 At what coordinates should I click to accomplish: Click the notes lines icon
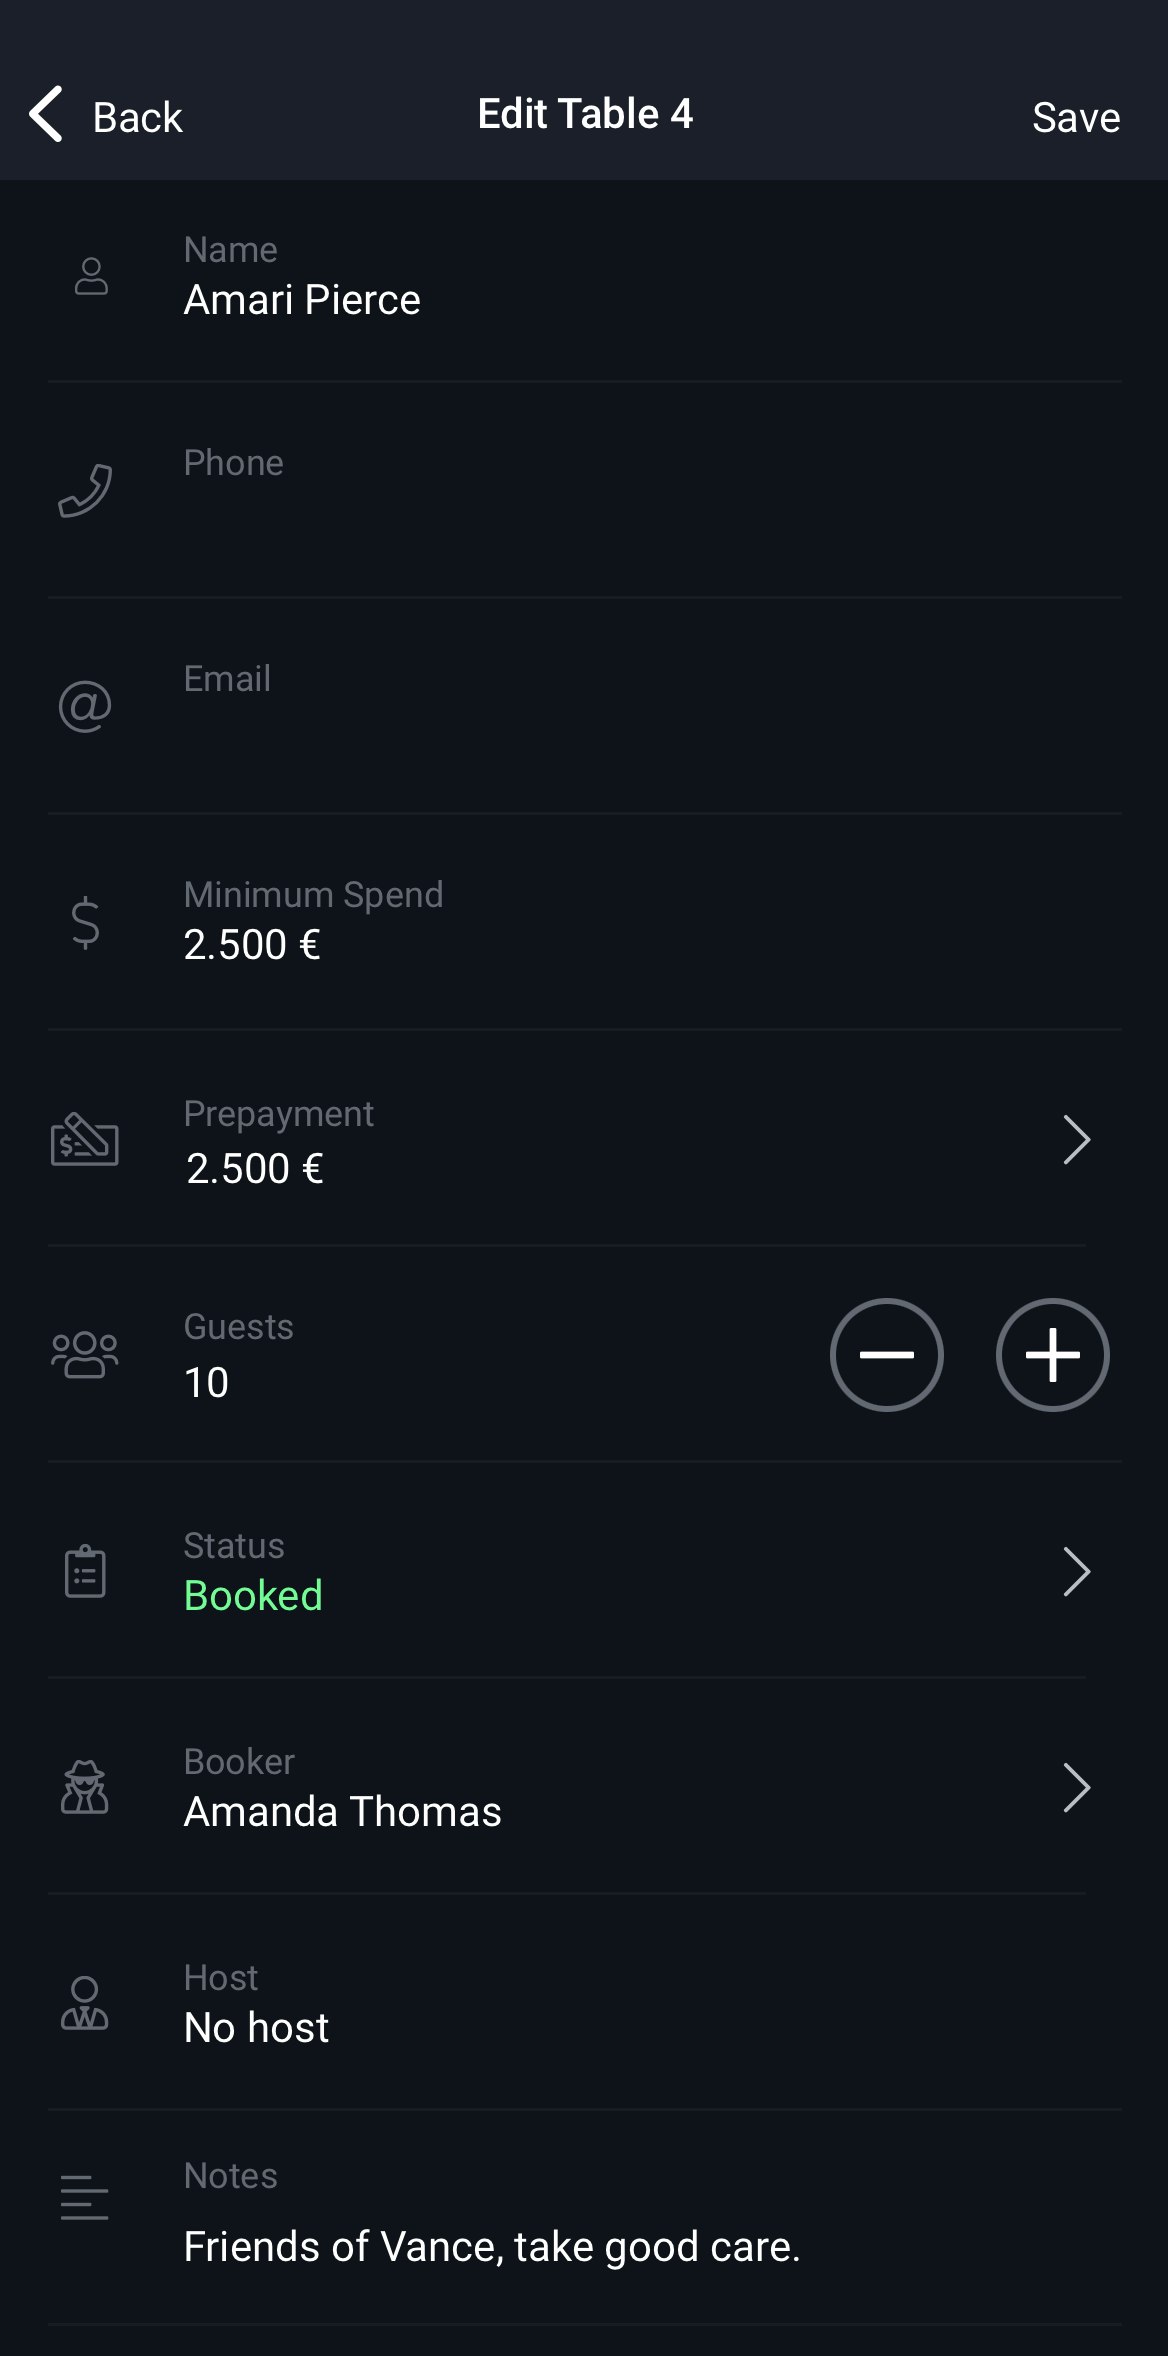tap(85, 2198)
